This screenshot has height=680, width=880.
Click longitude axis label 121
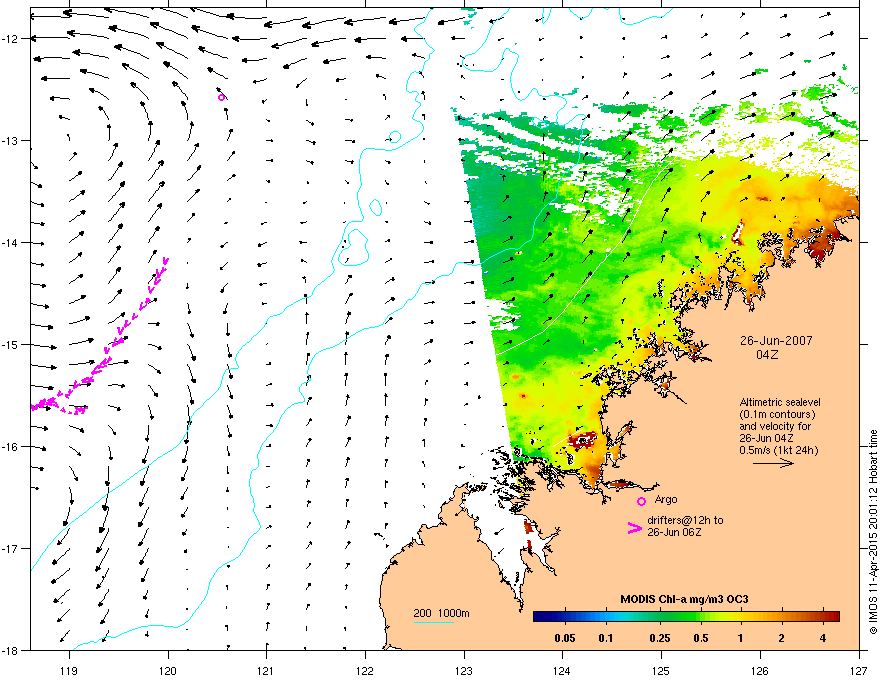(266, 670)
